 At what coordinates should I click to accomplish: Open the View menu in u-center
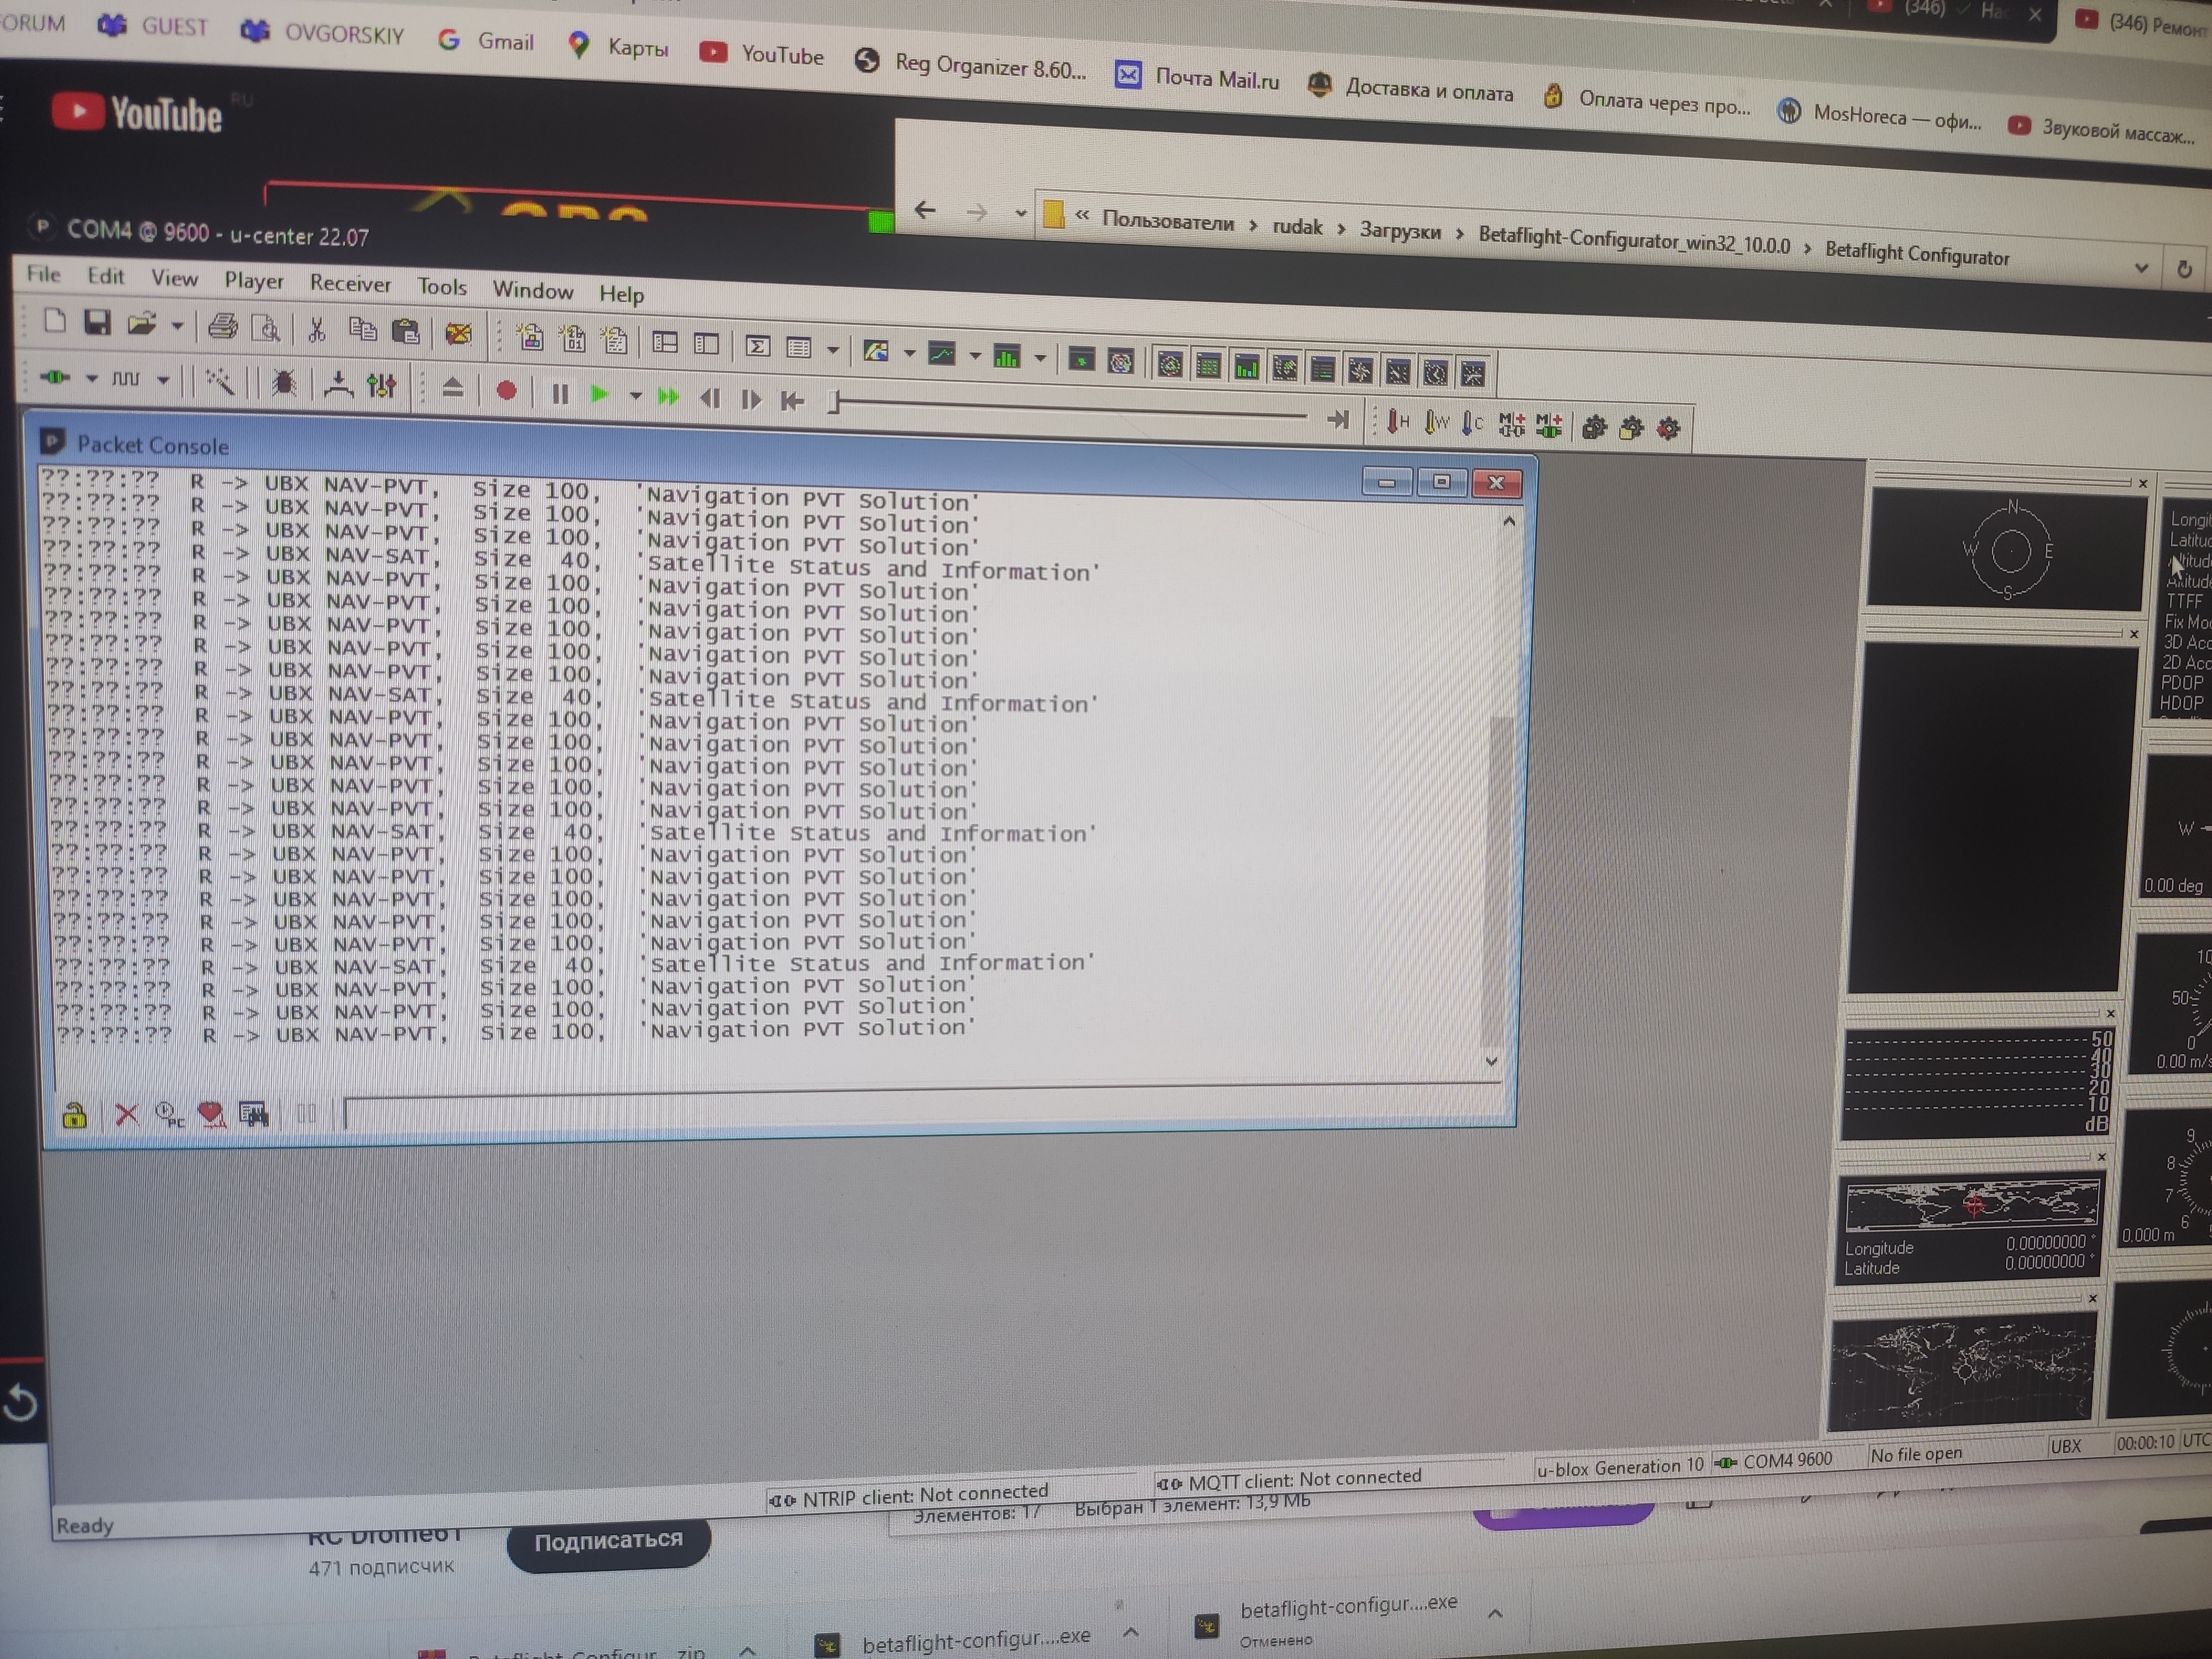point(174,278)
